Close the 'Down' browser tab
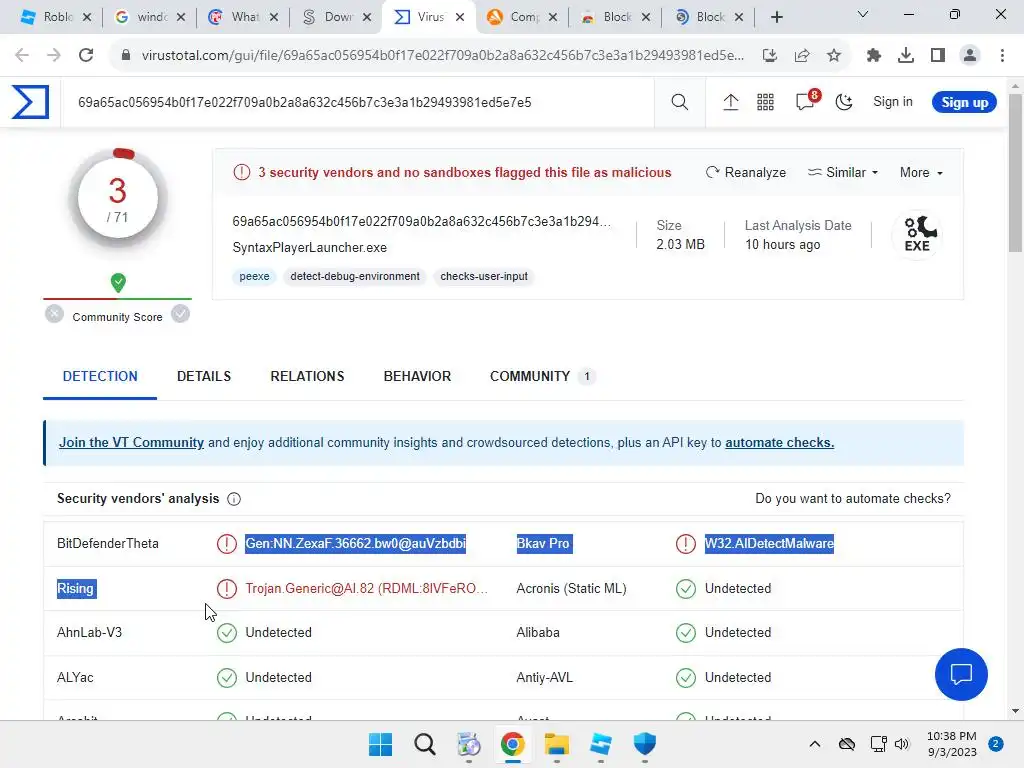Image resolution: width=1024 pixels, height=768 pixels. (367, 17)
